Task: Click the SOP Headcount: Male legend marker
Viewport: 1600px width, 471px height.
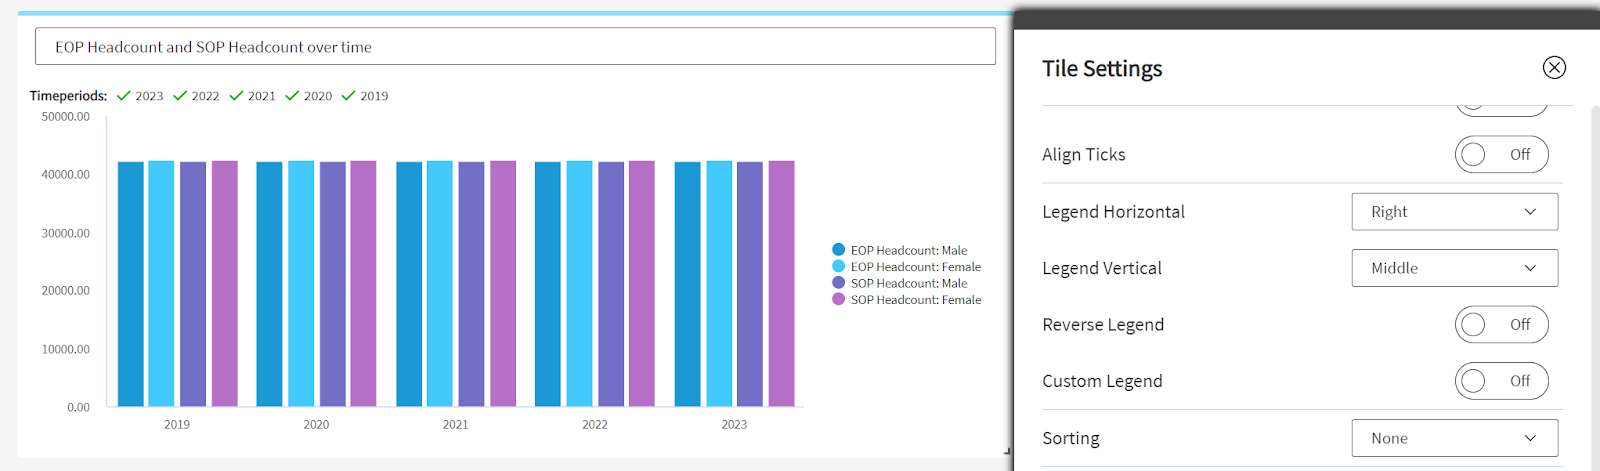Action: [838, 283]
